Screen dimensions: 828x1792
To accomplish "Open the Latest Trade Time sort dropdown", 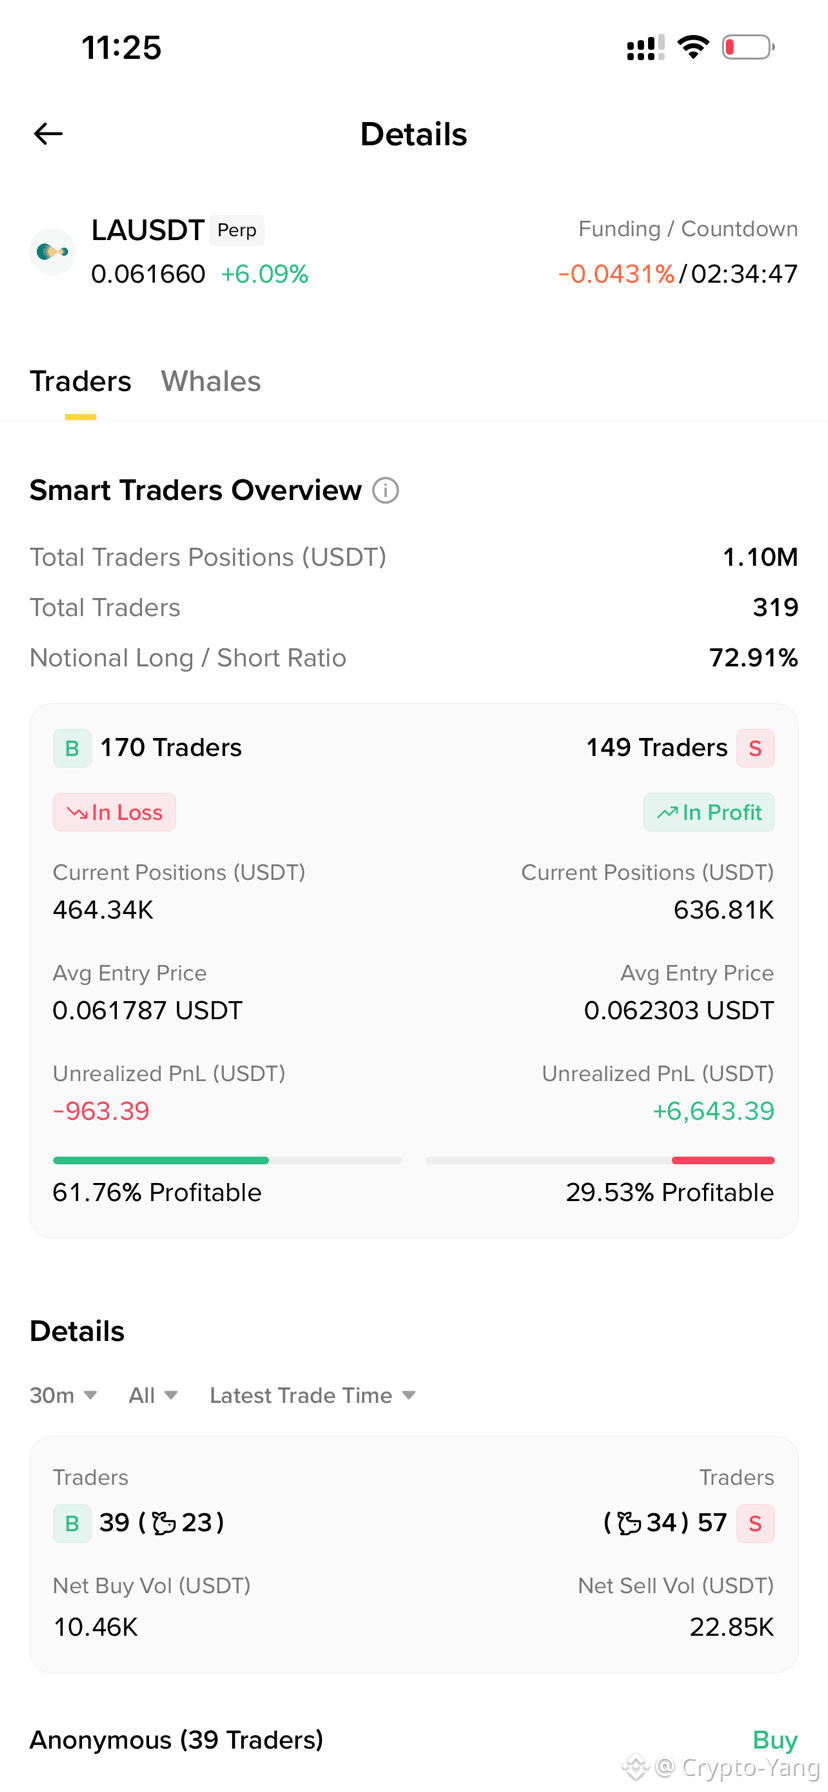I will tap(312, 1395).
